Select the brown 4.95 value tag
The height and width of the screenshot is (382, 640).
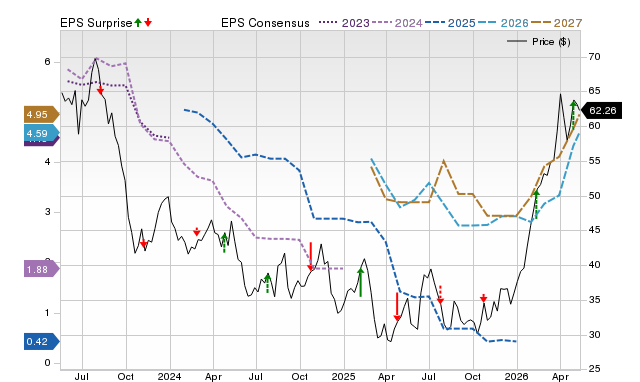[x=41, y=114]
